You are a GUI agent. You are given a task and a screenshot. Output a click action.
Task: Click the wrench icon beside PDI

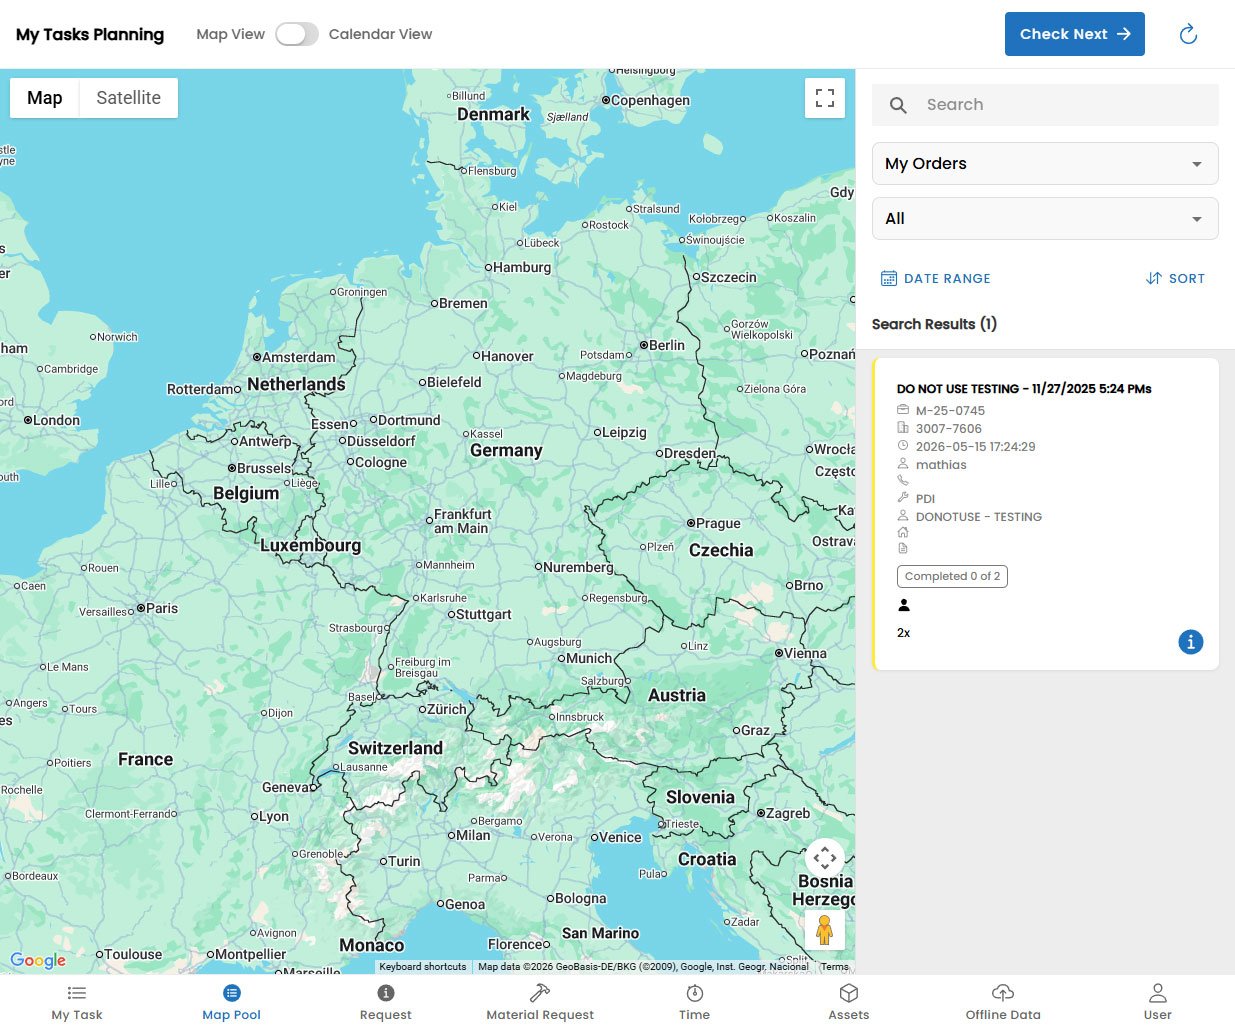(903, 498)
